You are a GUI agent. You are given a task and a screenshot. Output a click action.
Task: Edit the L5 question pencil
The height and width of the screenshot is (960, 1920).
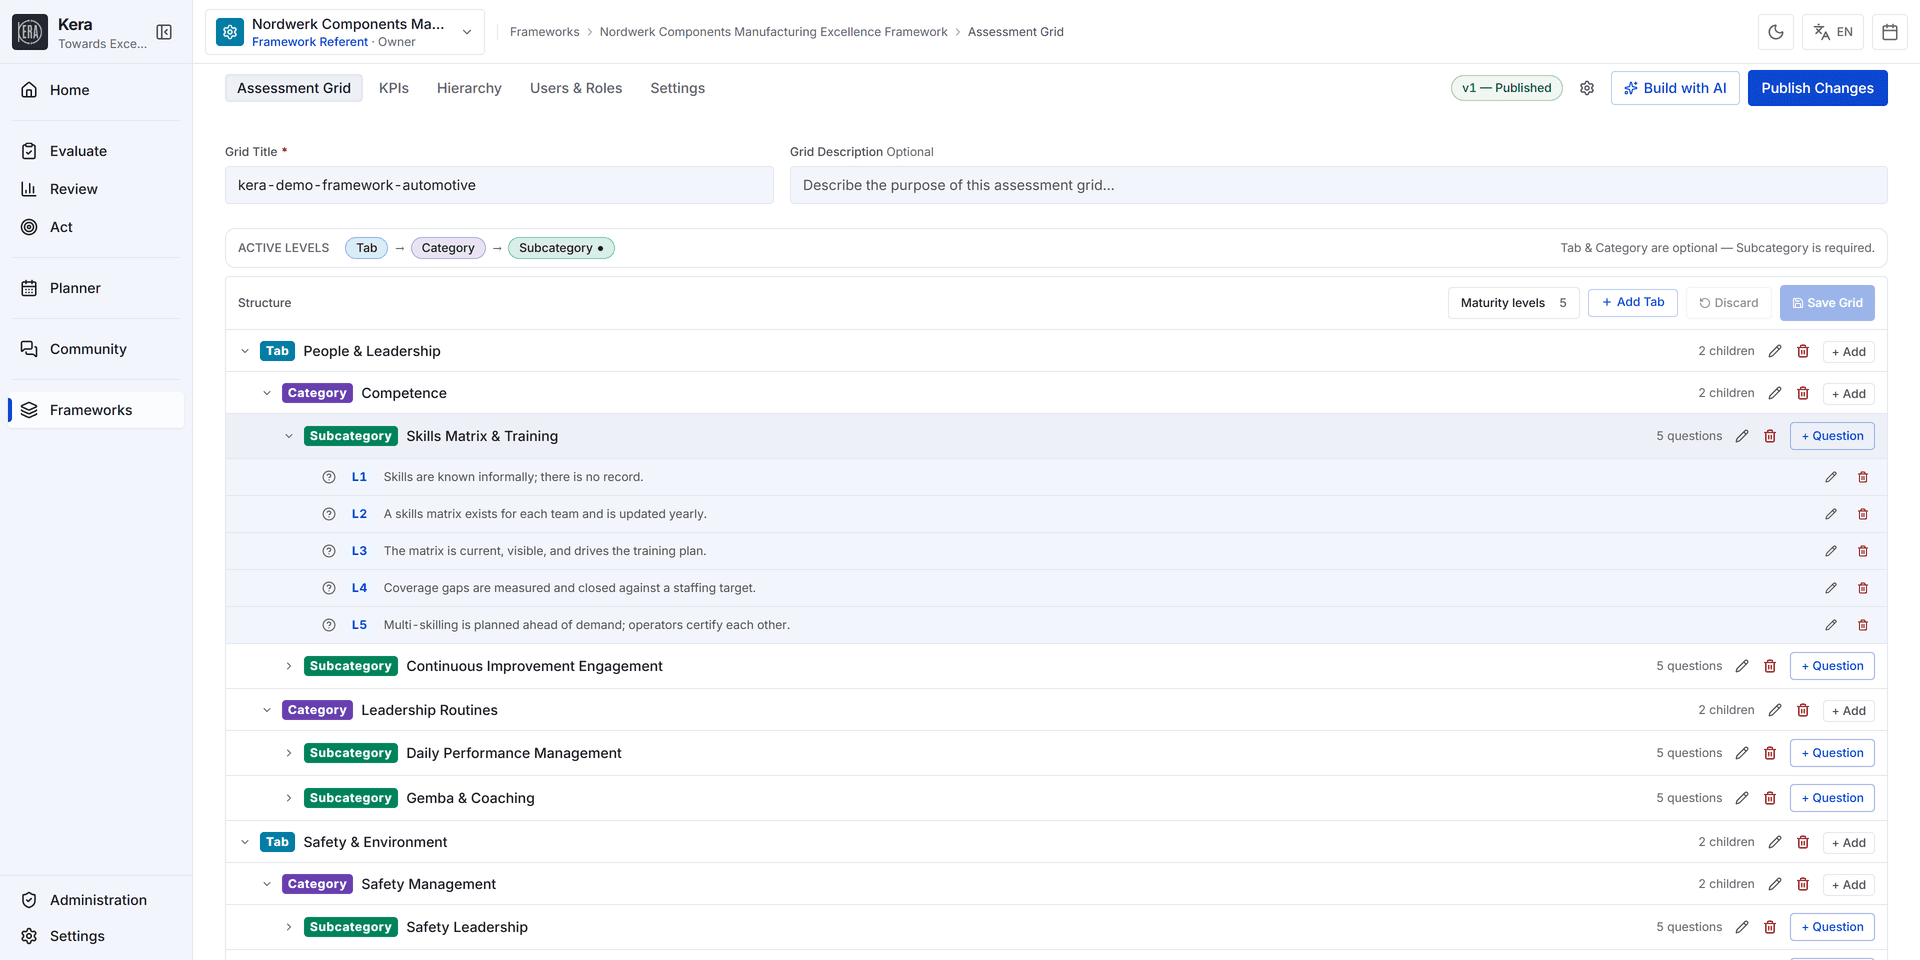click(1831, 625)
